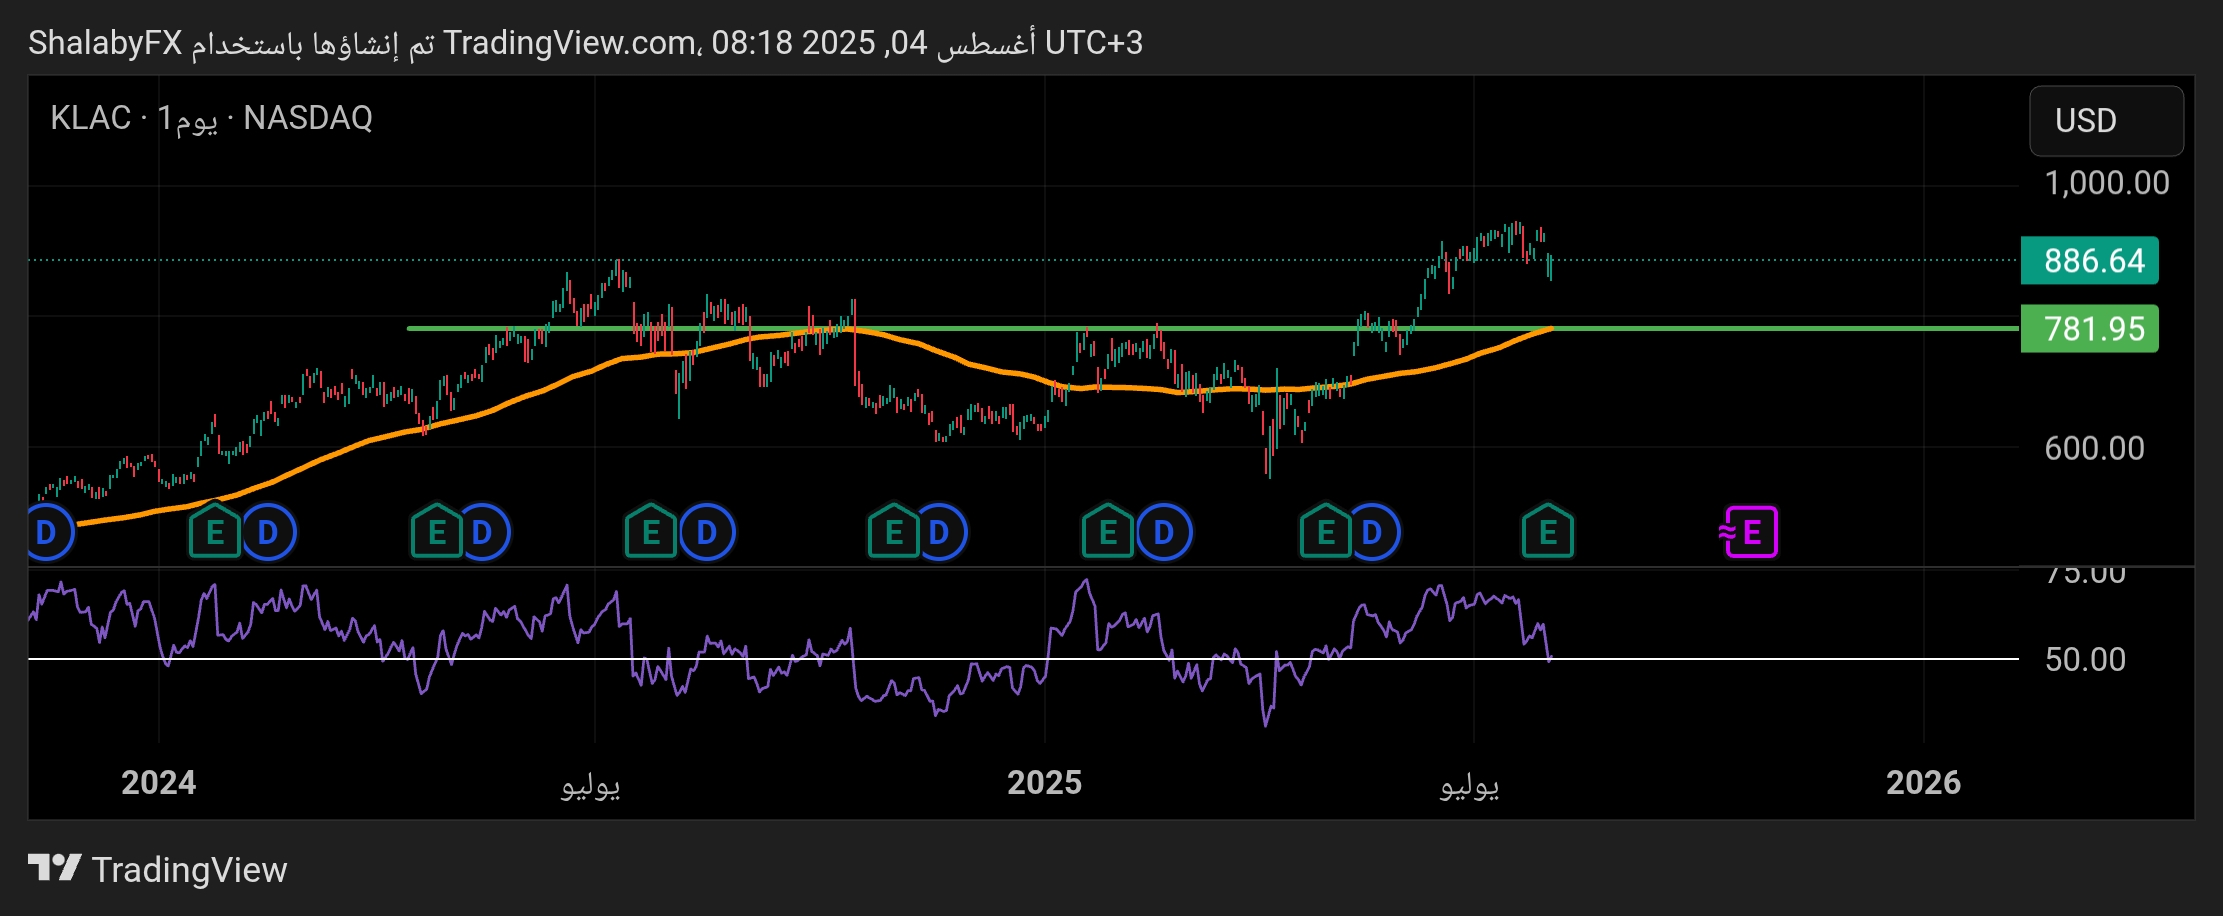
Task: Click the latest green earnings E marker
Action: click(1547, 532)
